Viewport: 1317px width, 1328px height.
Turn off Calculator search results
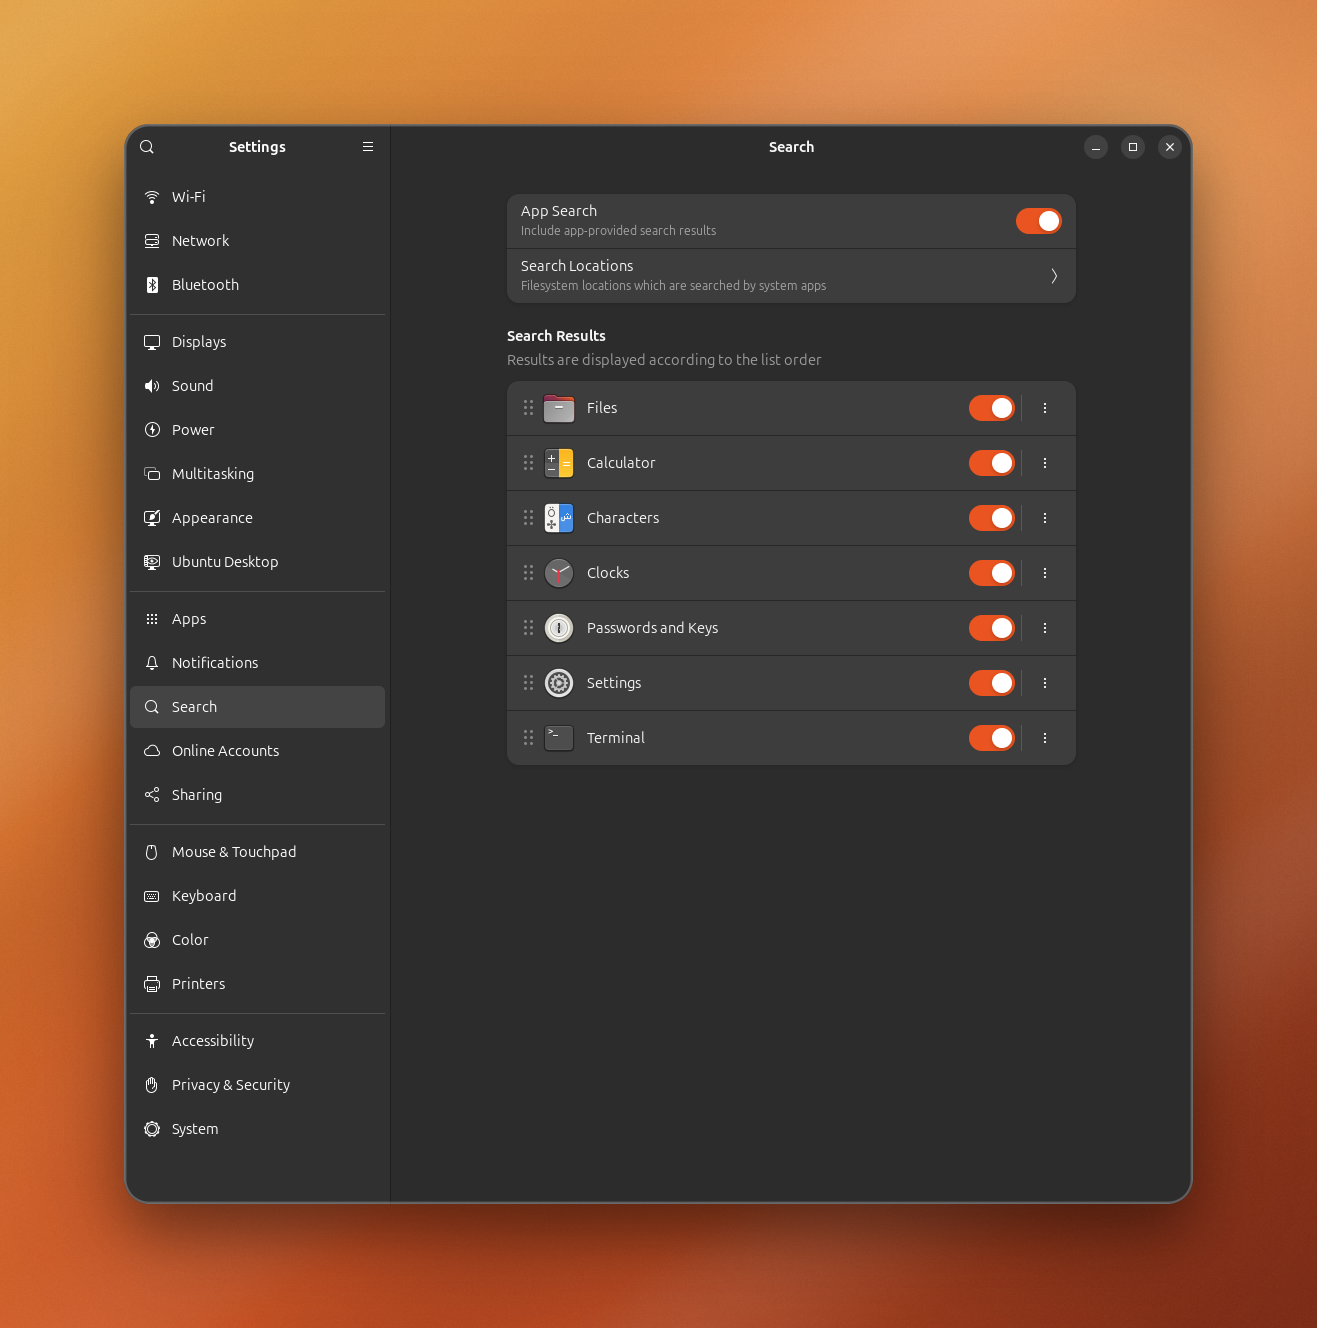tap(992, 463)
